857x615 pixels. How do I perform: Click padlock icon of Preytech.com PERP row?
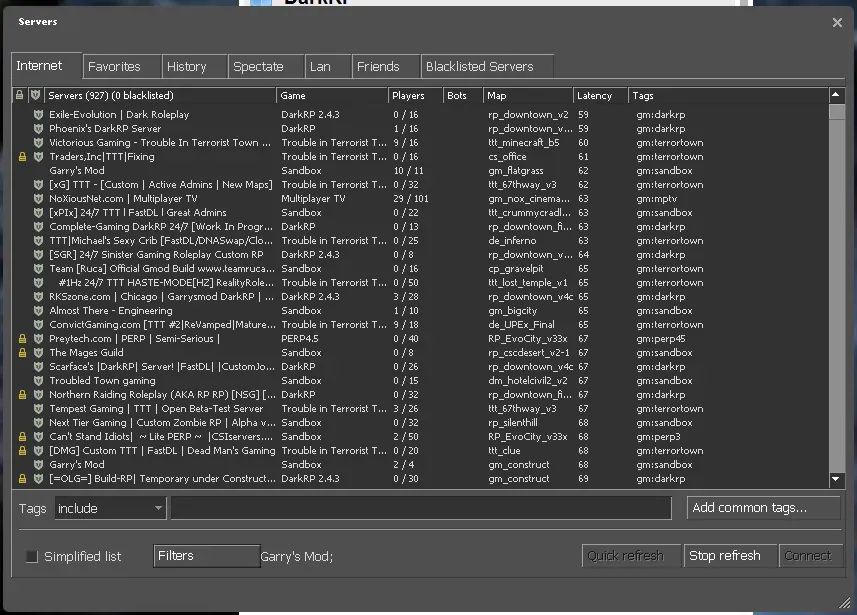[x=22, y=339]
